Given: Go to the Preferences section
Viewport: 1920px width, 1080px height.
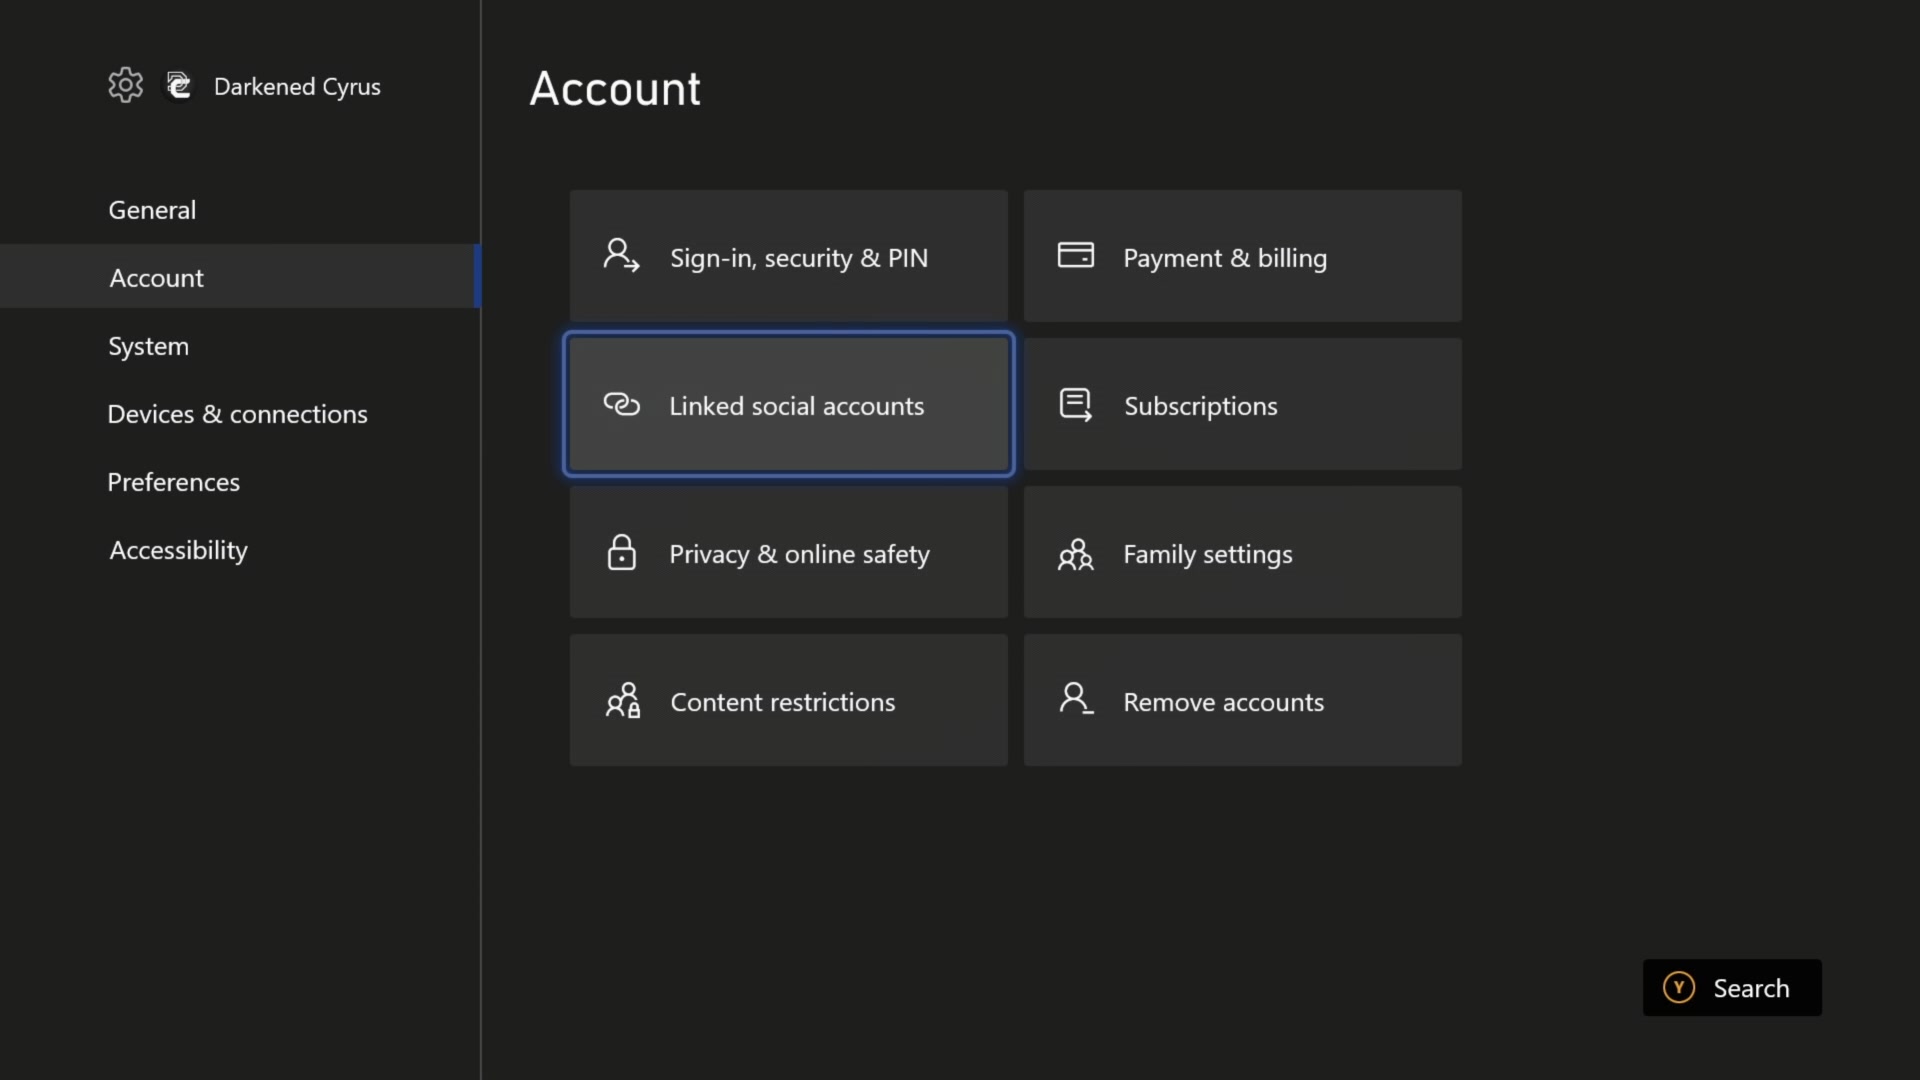Looking at the screenshot, I should (172, 482).
